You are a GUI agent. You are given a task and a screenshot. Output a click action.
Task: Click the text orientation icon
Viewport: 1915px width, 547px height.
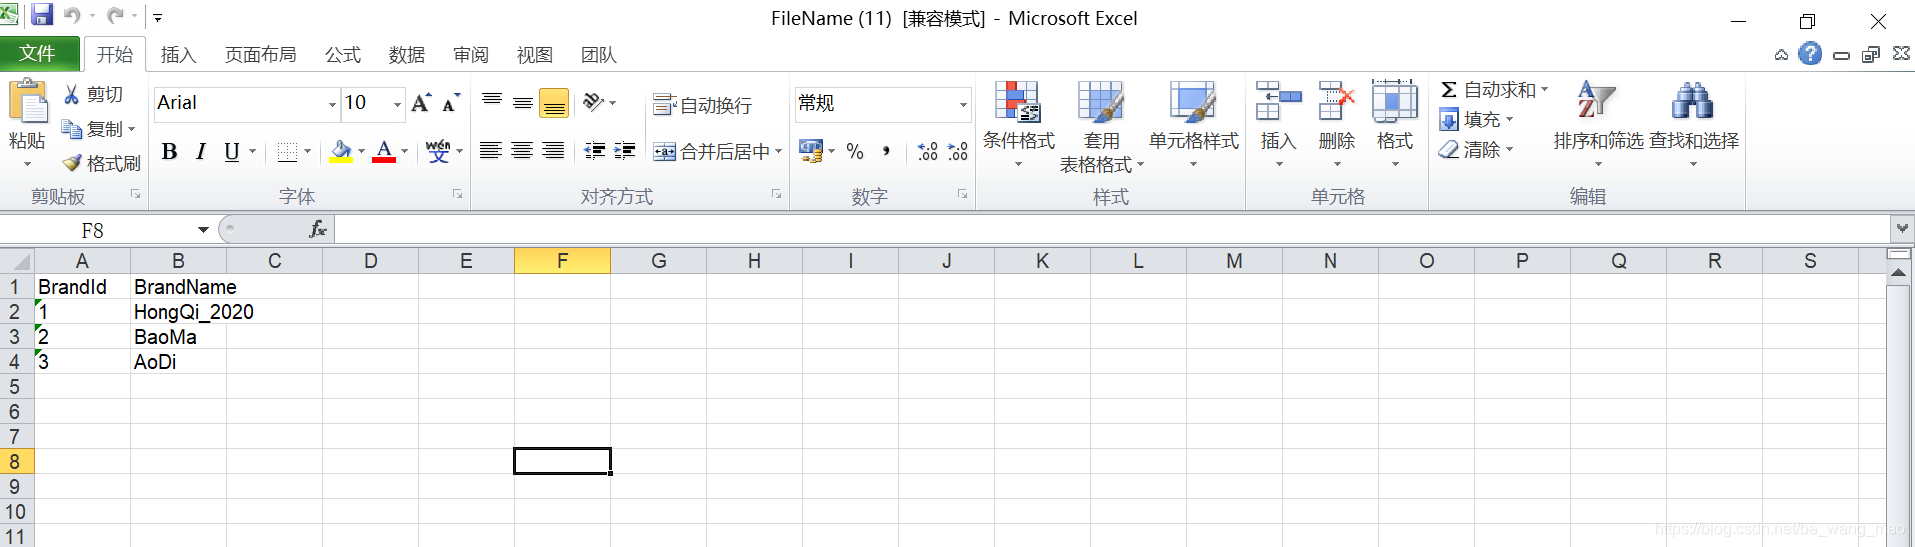click(x=593, y=102)
